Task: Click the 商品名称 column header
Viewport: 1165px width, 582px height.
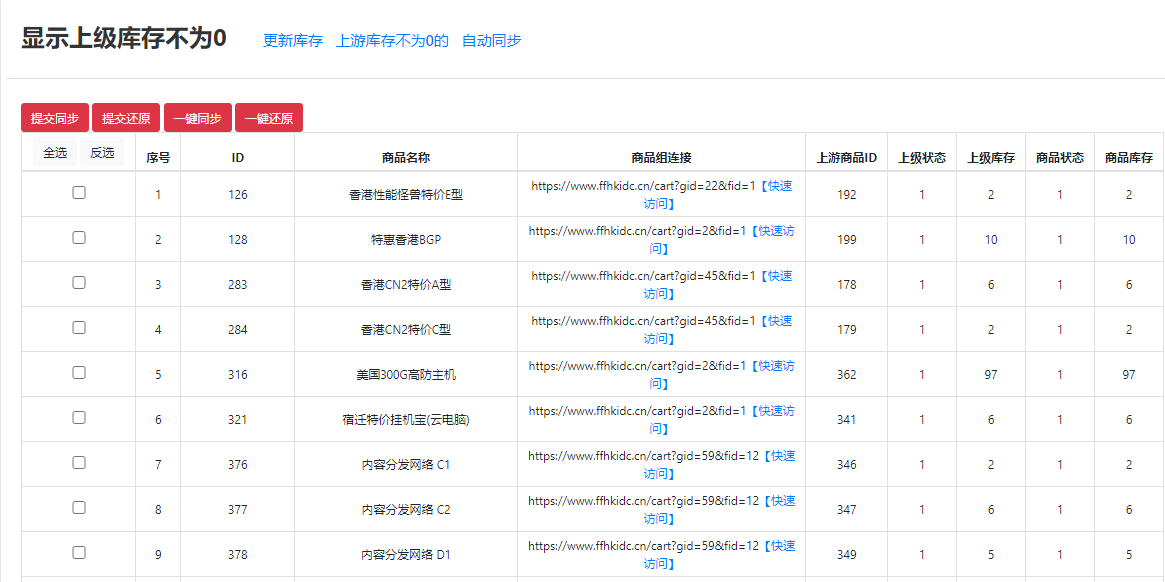Action: (406, 158)
